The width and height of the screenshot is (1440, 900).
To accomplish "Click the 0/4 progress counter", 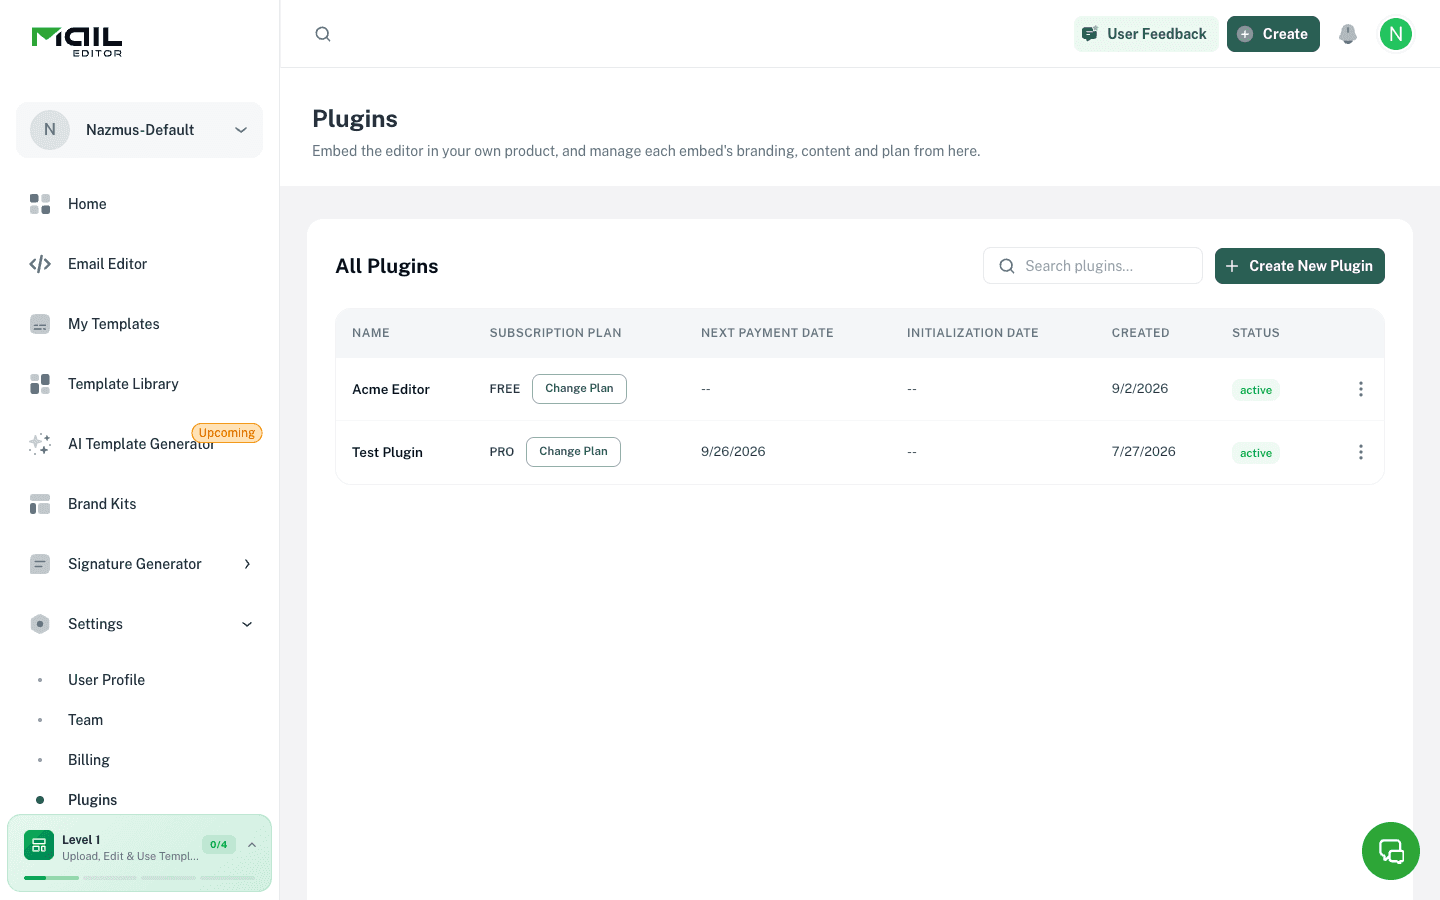I will click(219, 845).
